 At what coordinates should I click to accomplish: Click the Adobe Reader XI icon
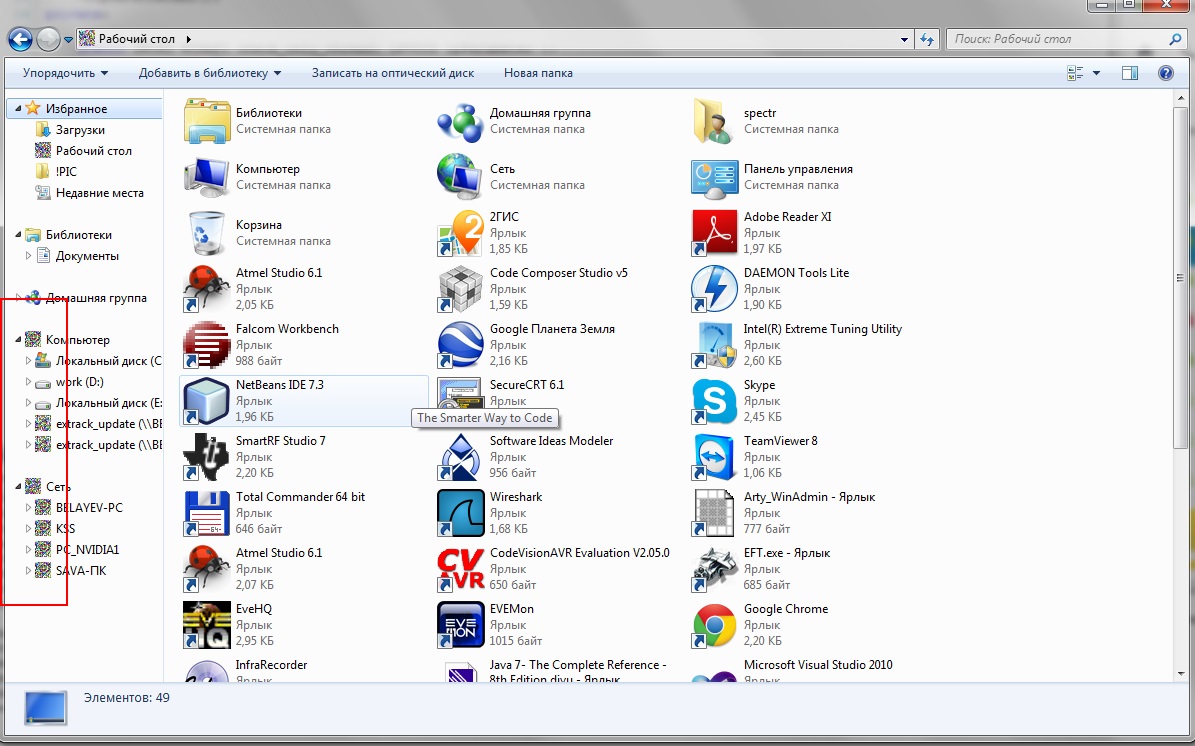[x=714, y=233]
